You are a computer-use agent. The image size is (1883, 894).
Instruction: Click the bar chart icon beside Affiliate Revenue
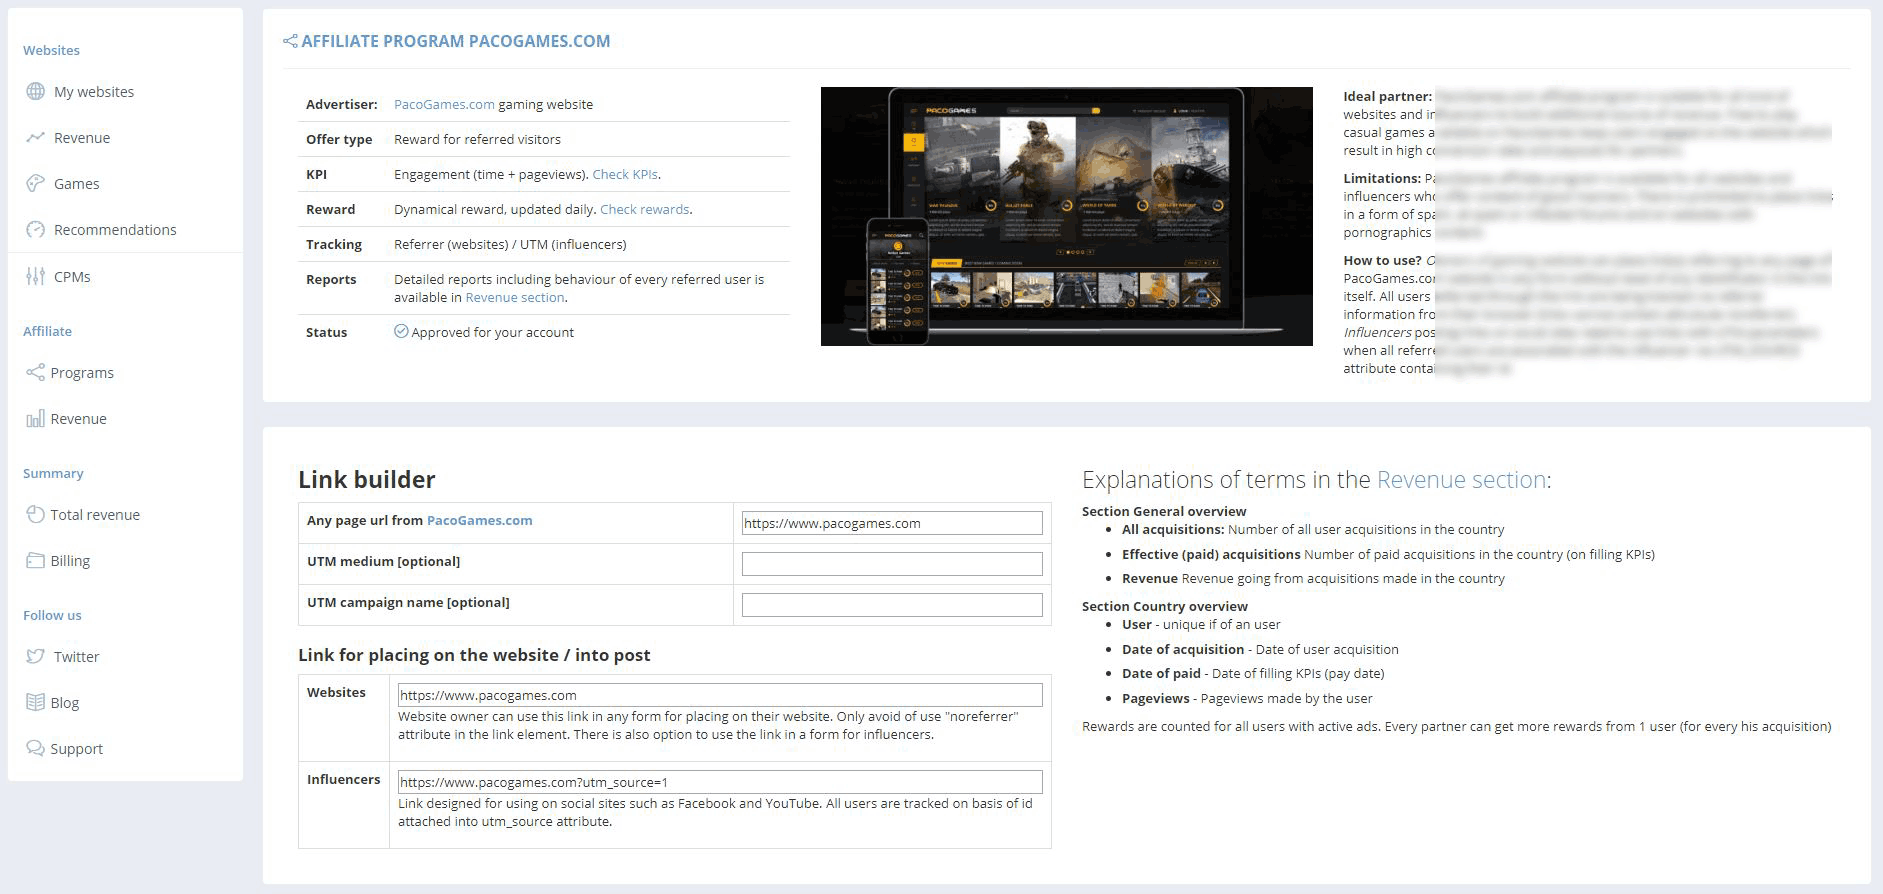point(35,418)
